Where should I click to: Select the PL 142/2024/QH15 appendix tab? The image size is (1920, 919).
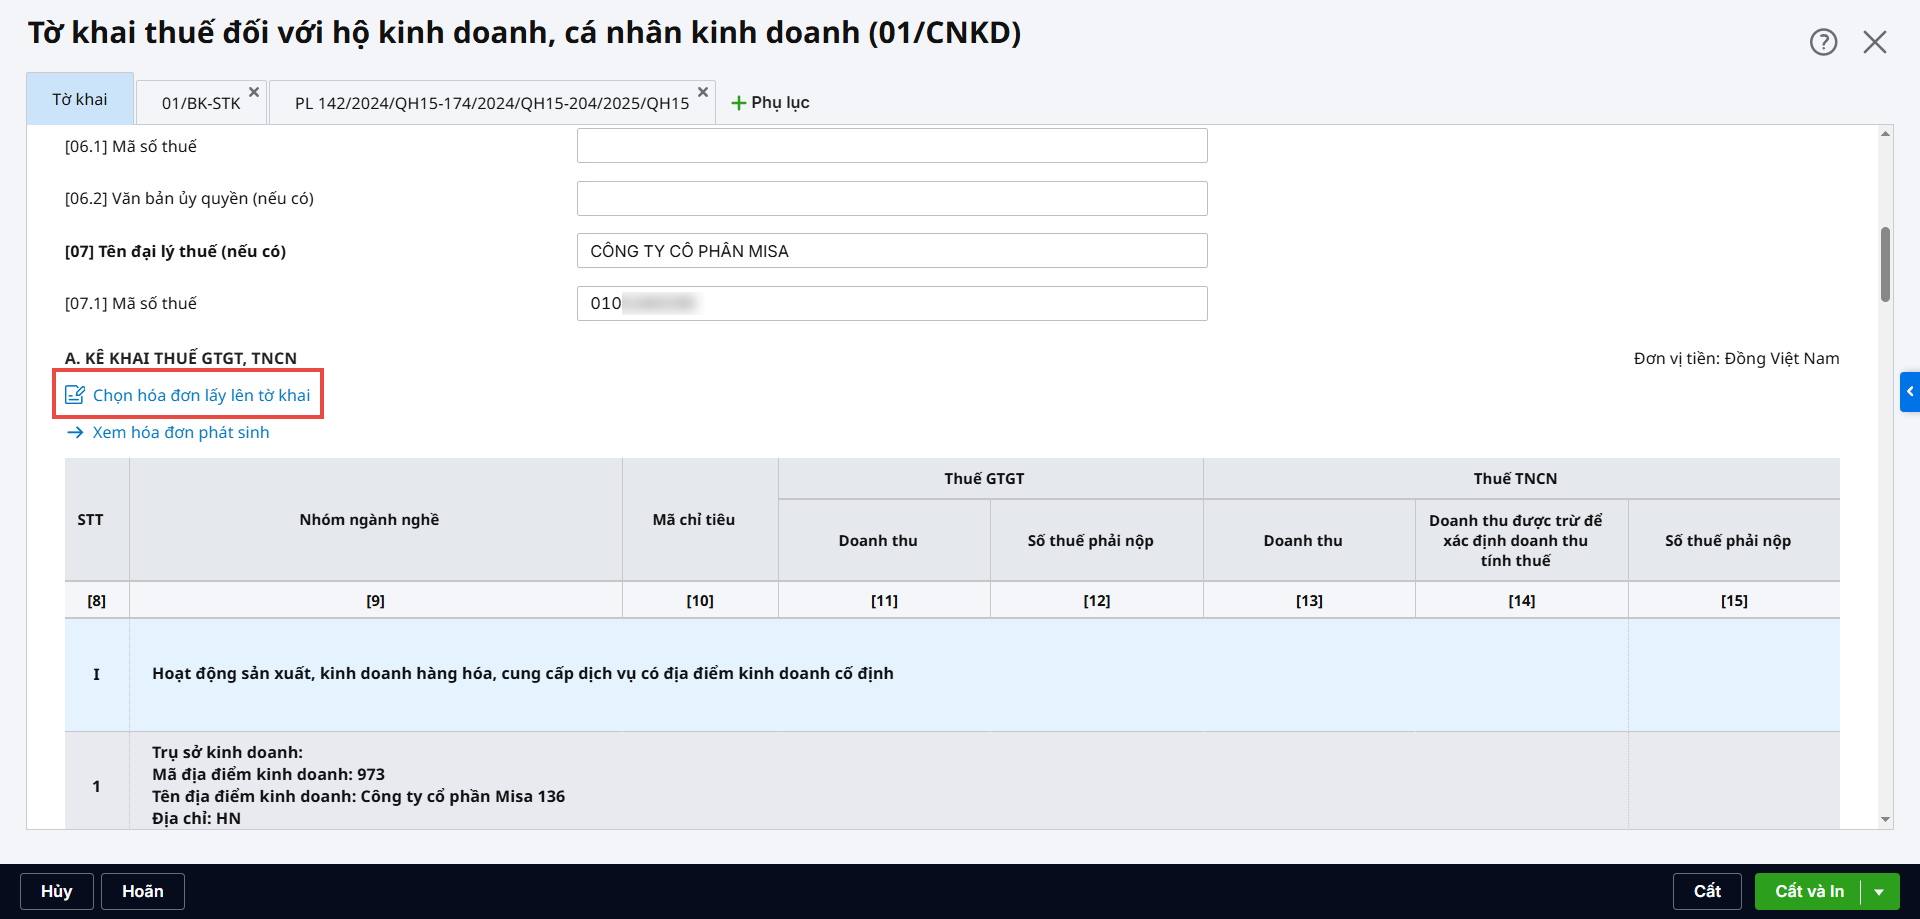(491, 103)
